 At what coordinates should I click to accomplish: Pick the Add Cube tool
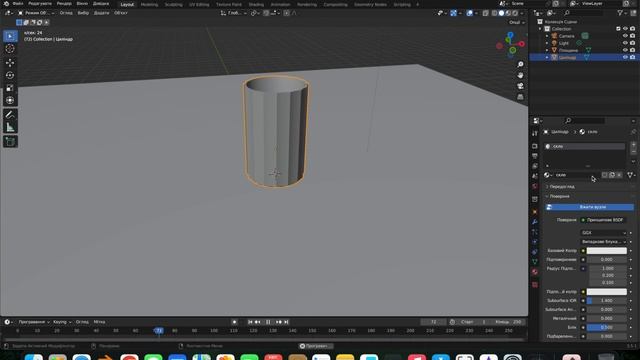pos(10,142)
